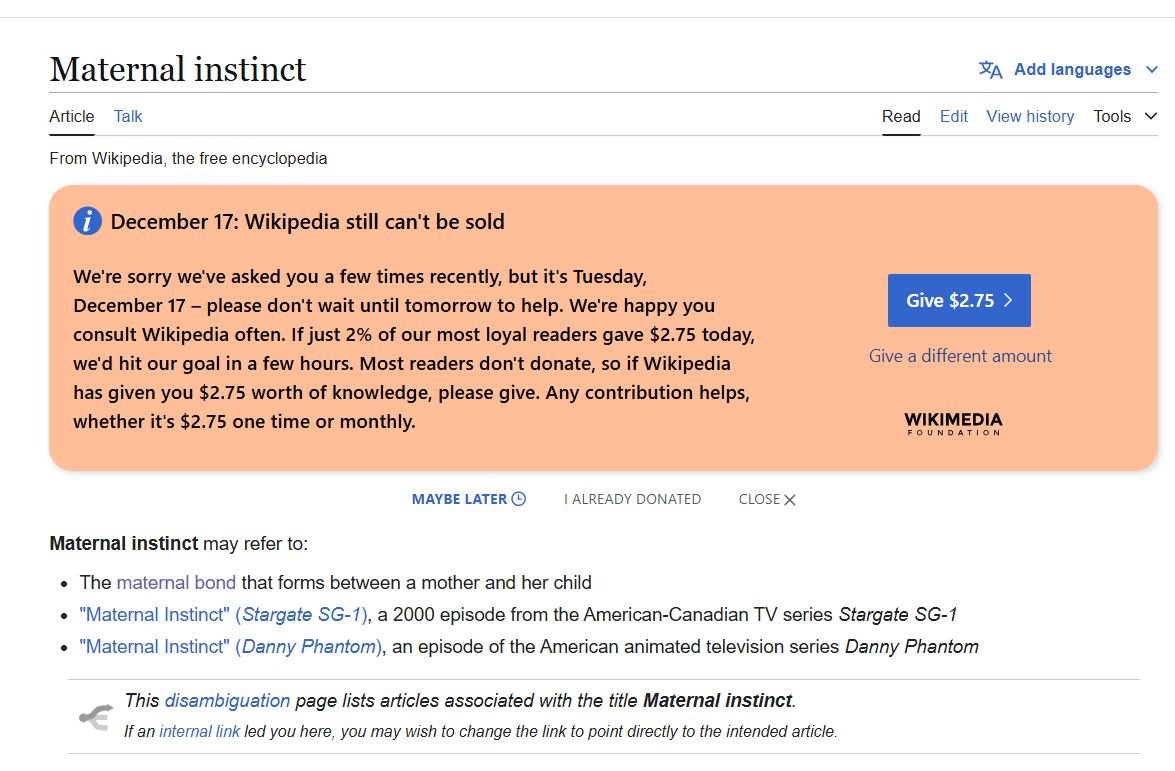The image size is (1175, 771).
Task: Click the blue info icon in banner
Action: click(88, 221)
